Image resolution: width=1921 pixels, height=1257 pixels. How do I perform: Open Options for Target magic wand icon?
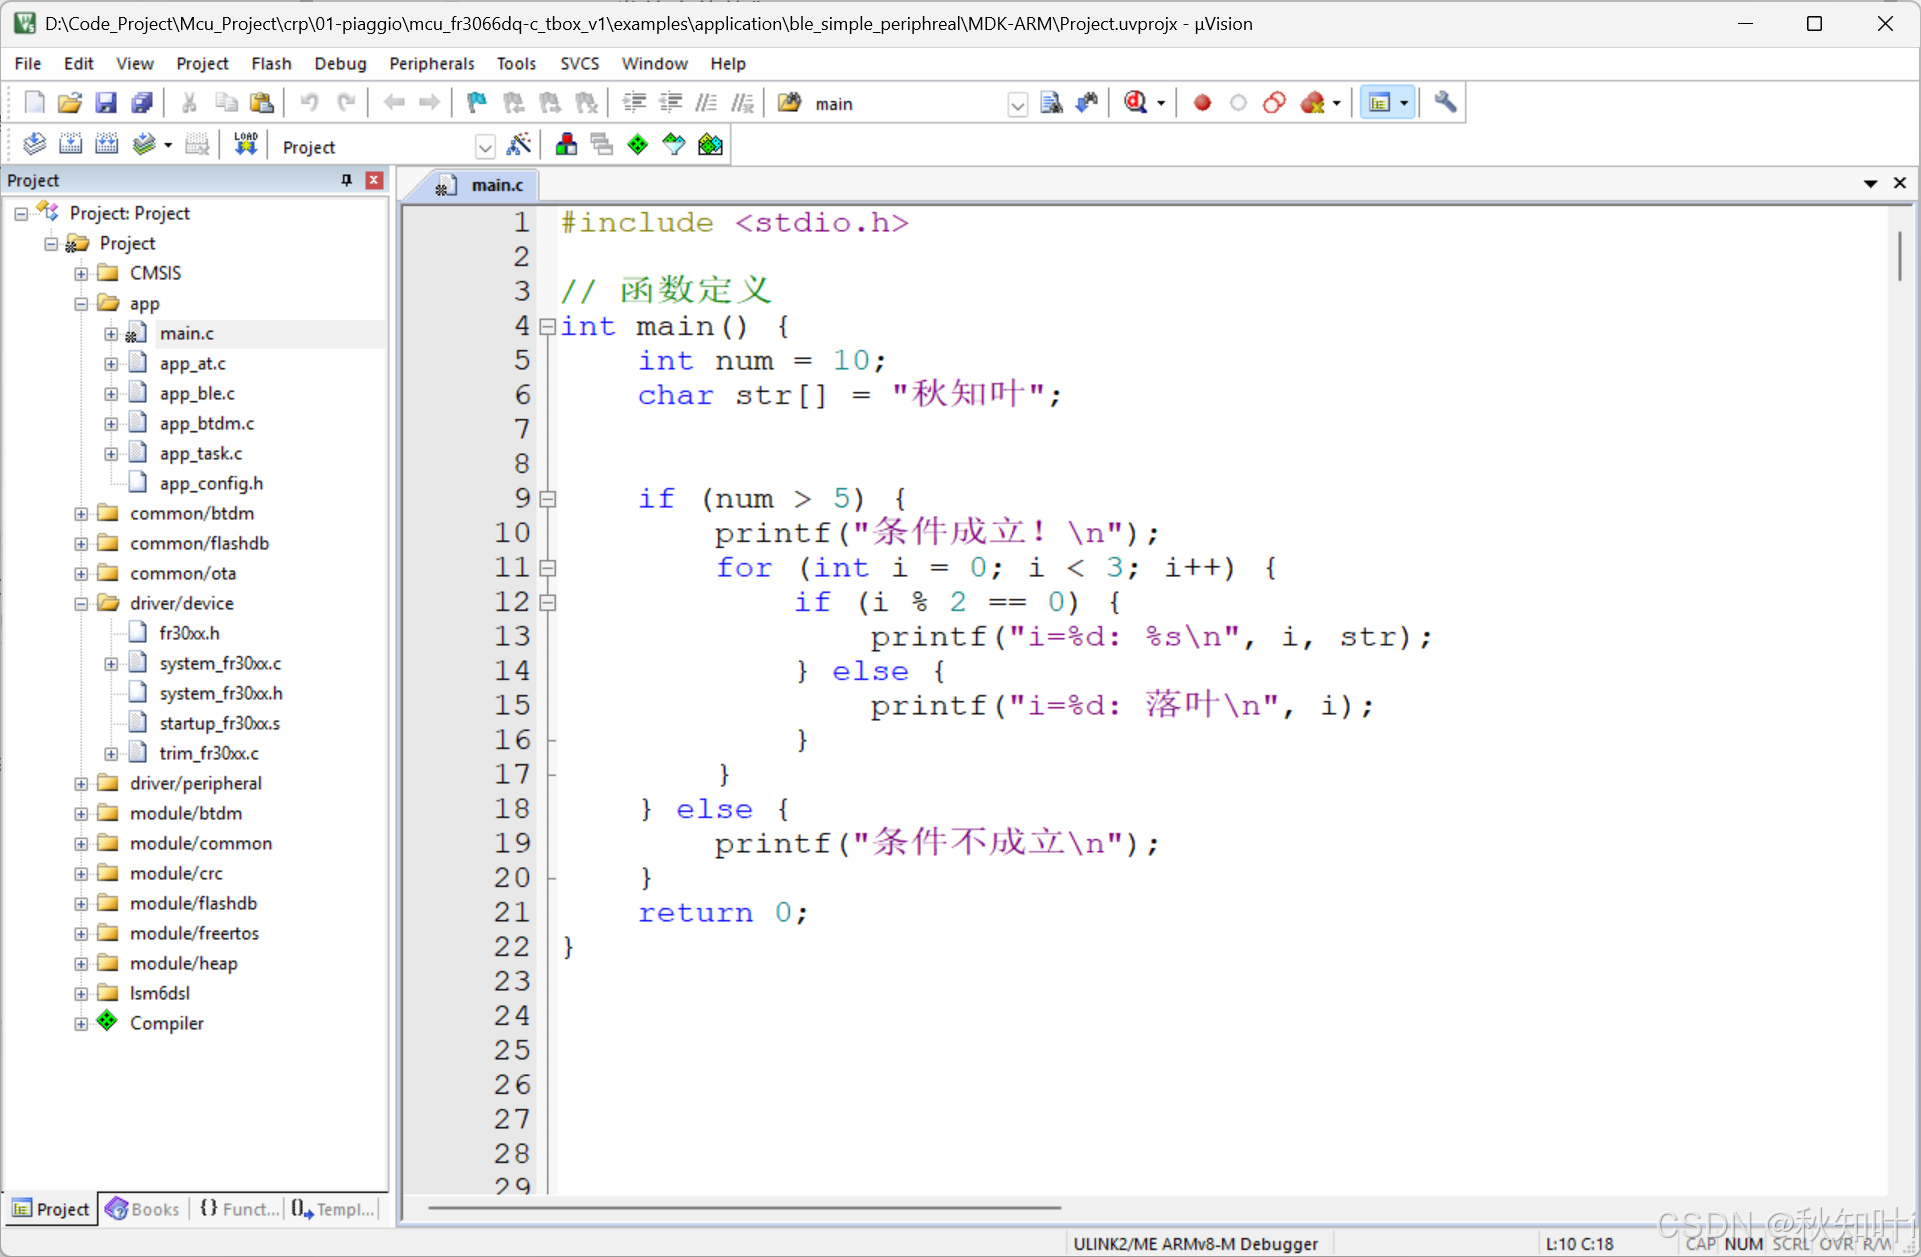coord(518,145)
